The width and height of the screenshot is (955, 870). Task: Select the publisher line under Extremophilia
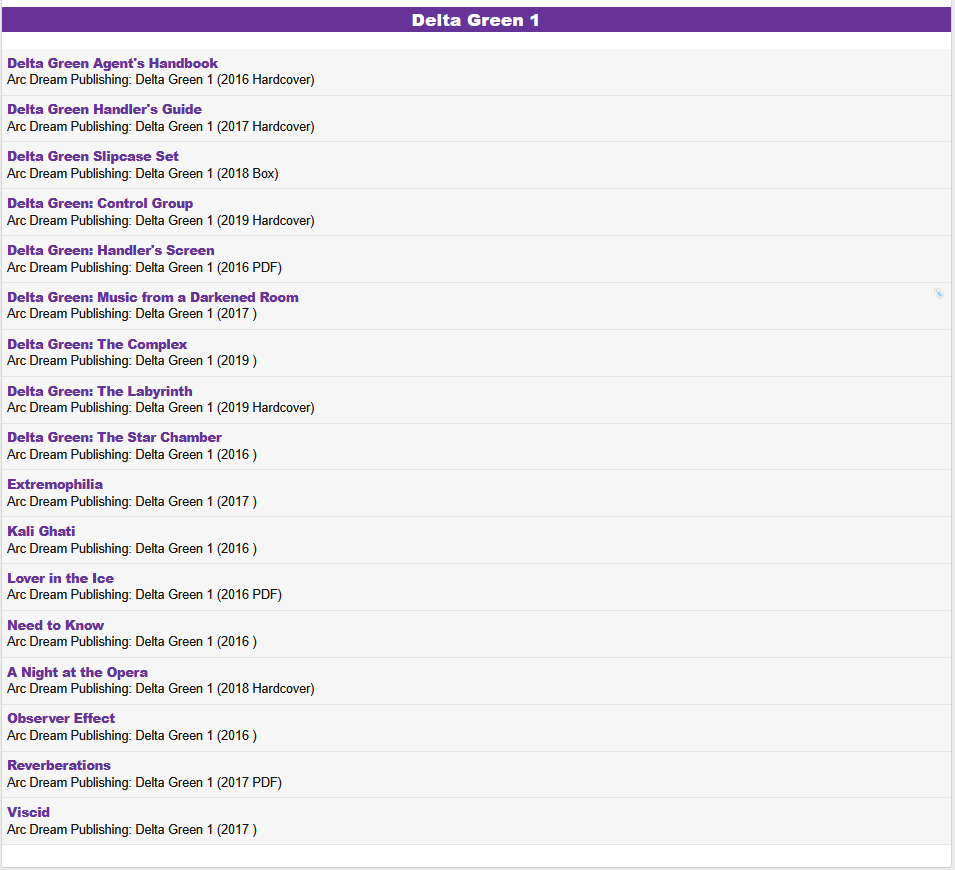click(x=132, y=501)
